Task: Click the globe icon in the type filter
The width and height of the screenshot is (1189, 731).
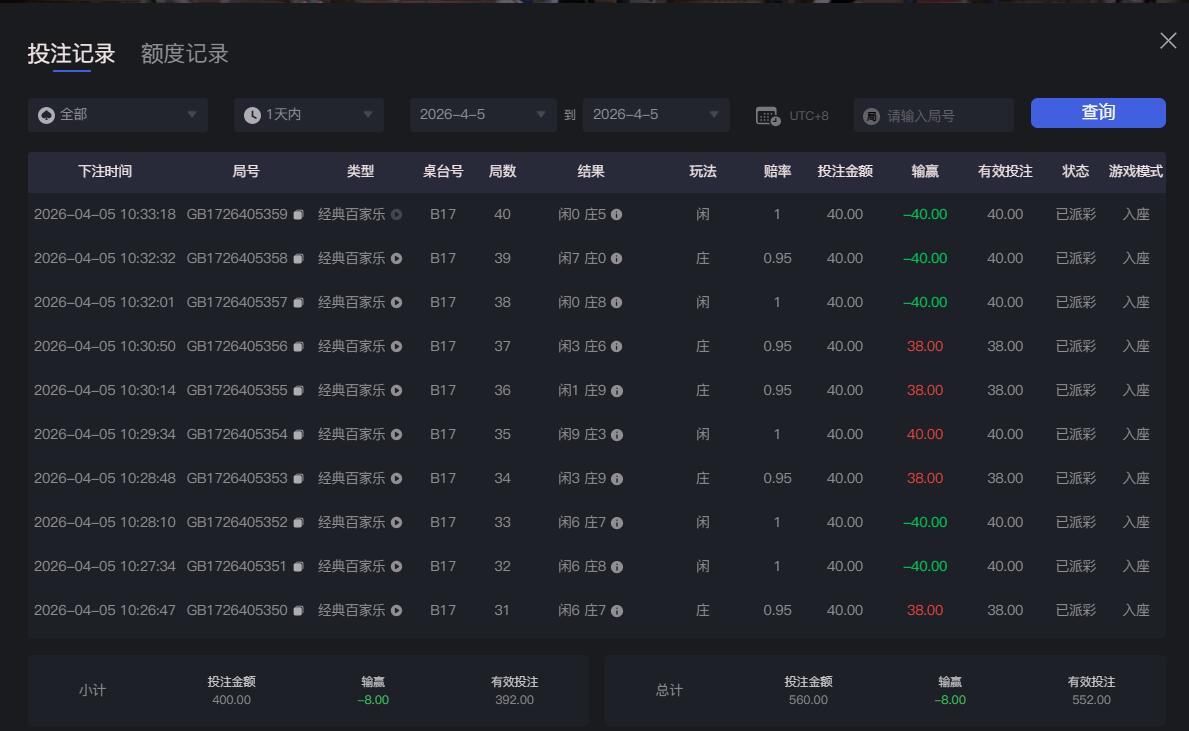Action: [x=44, y=114]
